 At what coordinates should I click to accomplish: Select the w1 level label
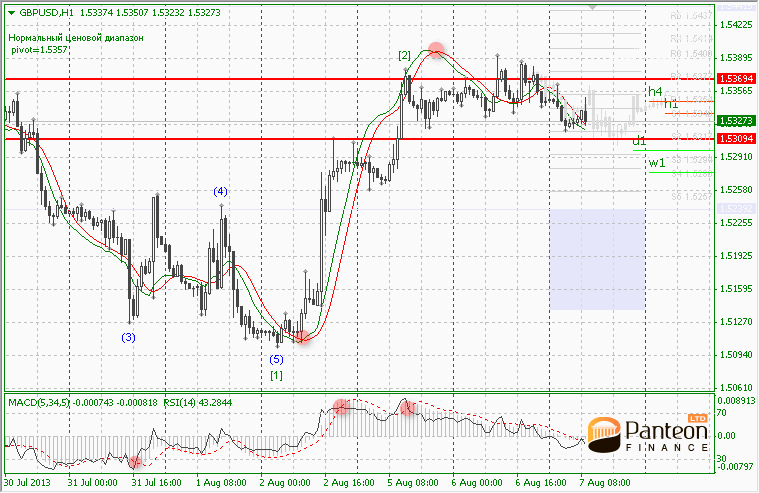pyautogui.click(x=657, y=163)
